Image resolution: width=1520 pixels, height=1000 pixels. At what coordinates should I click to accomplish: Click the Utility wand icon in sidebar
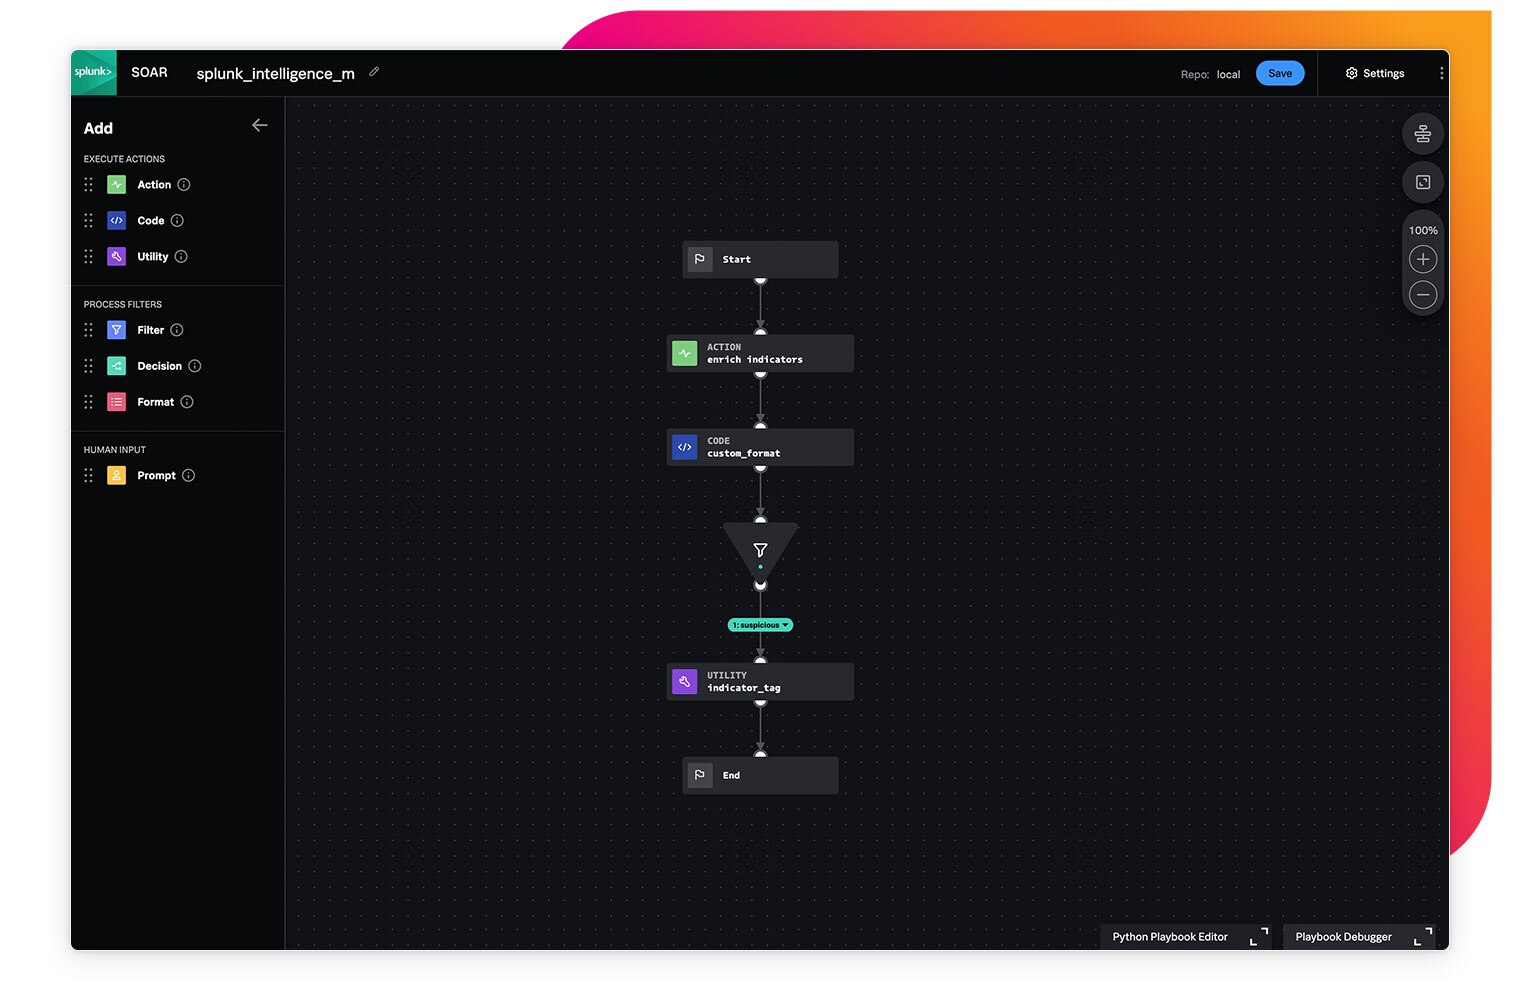click(116, 256)
